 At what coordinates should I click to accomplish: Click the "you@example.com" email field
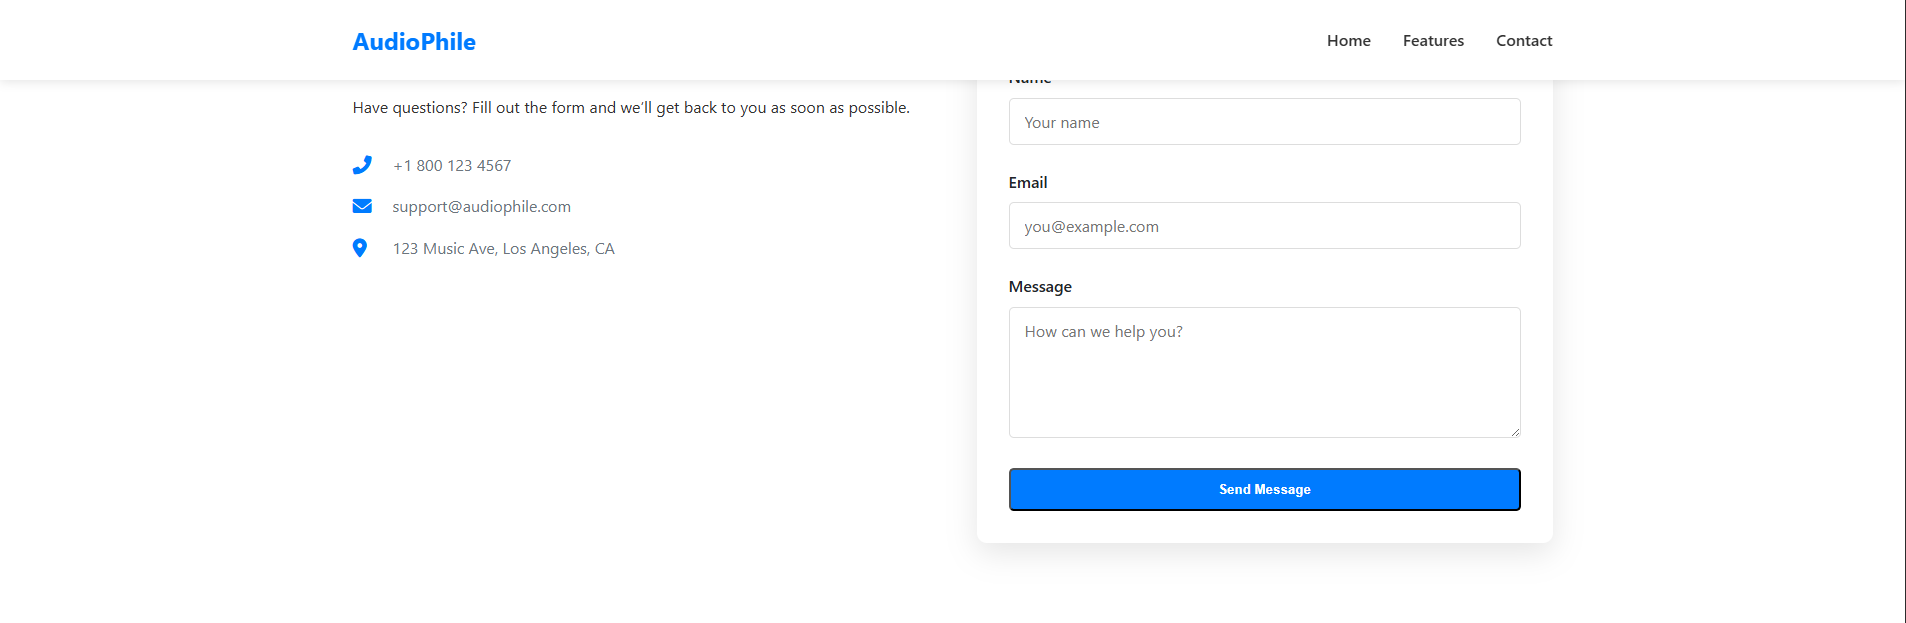1264,226
